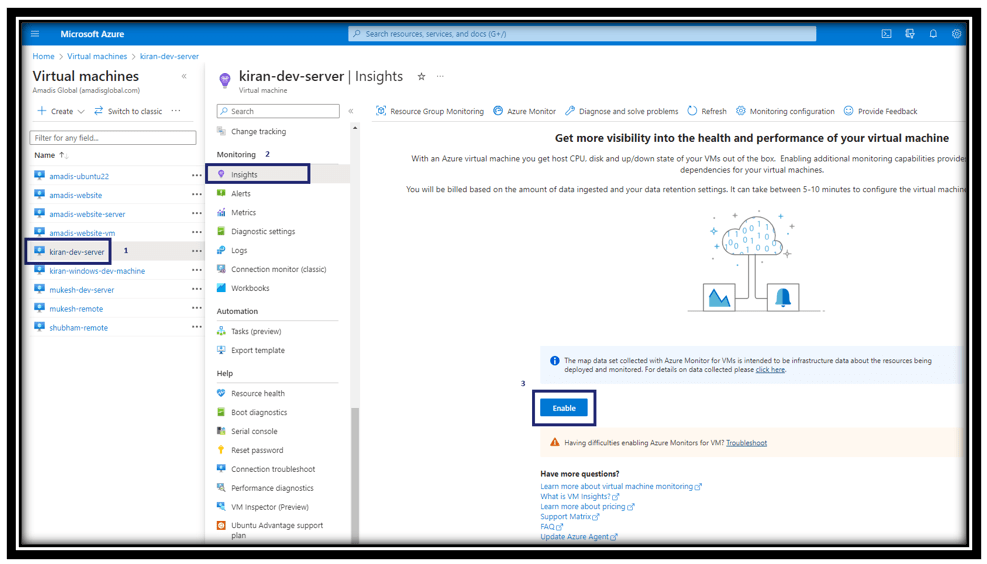Open VM Inspector (Preview)
The width and height of the screenshot is (987, 564).
point(269,507)
